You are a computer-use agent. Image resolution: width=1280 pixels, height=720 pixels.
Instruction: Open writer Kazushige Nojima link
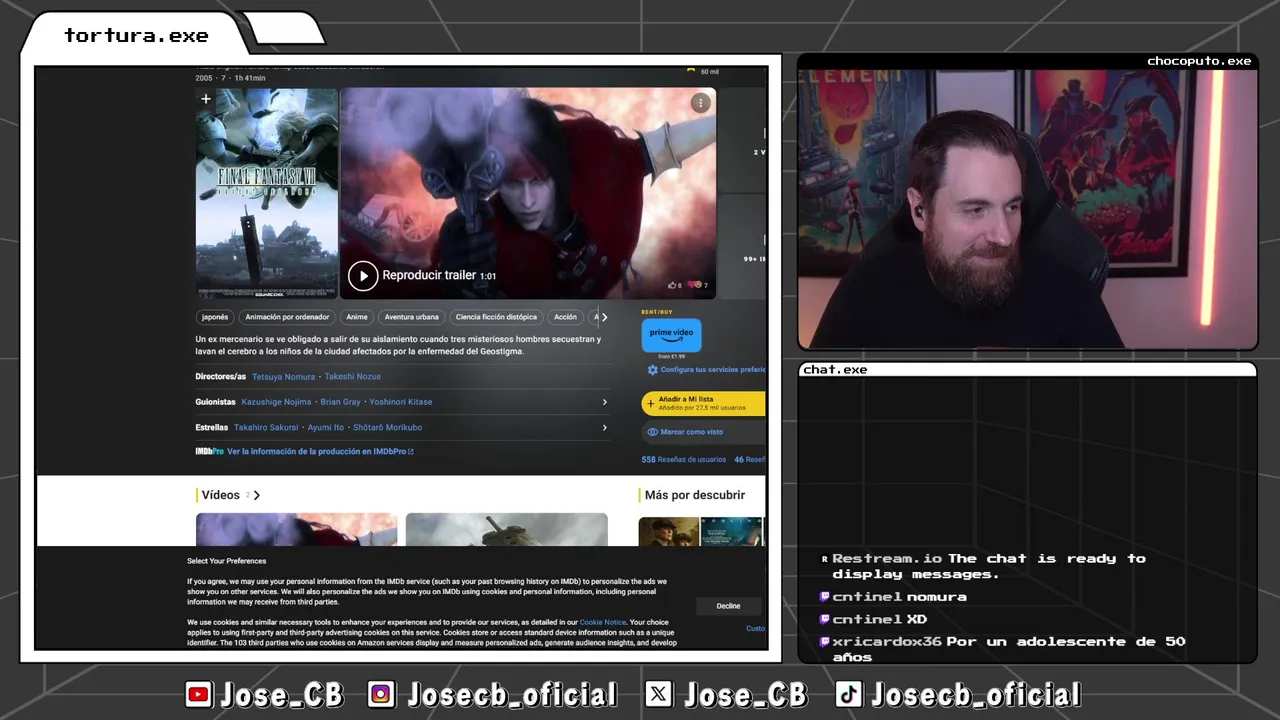[x=276, y=402]
